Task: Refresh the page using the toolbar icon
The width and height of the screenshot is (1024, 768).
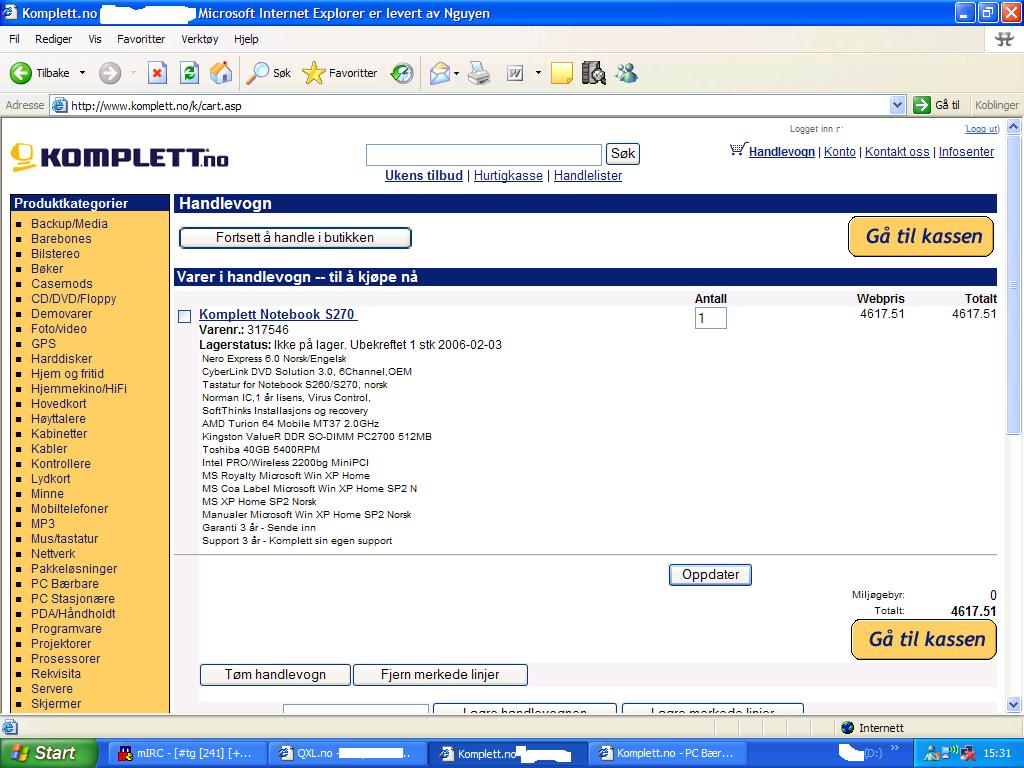Action: click(x=189, y=73)
